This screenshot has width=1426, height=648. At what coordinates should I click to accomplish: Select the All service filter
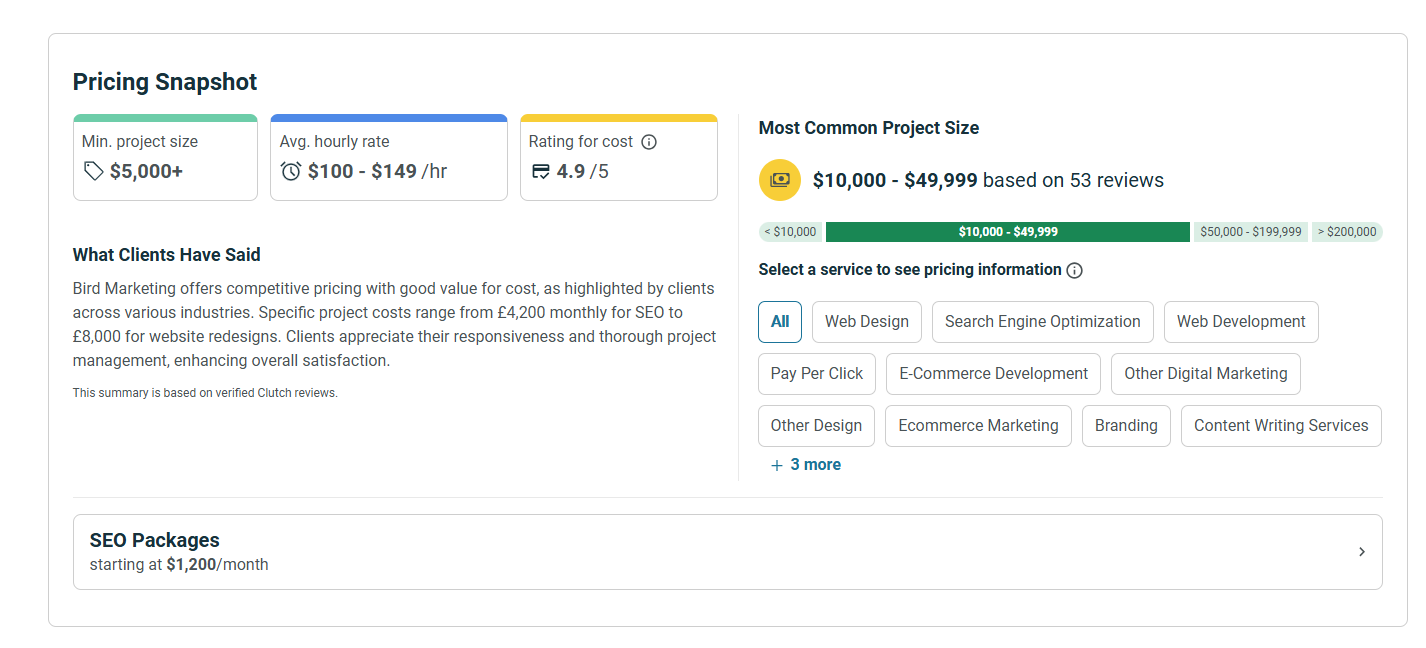(780, 322)
